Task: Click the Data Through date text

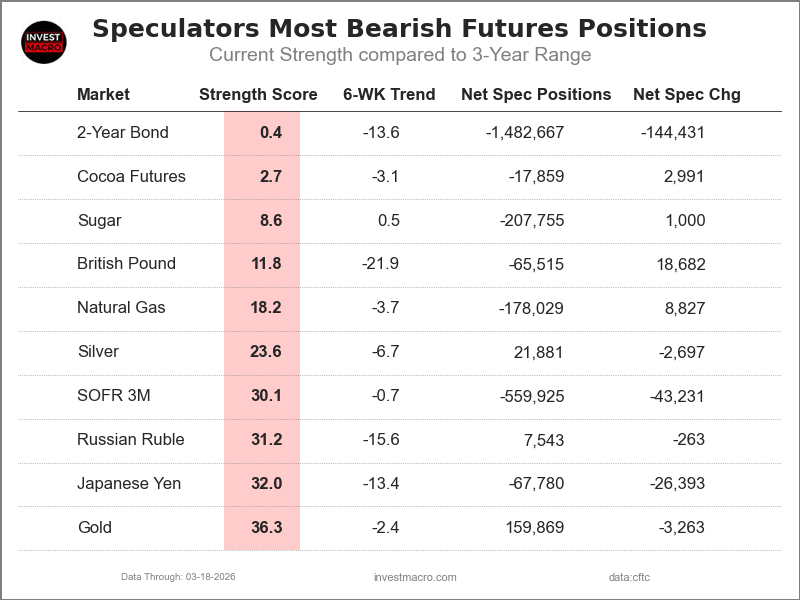Action: click(x=178, y=577)
